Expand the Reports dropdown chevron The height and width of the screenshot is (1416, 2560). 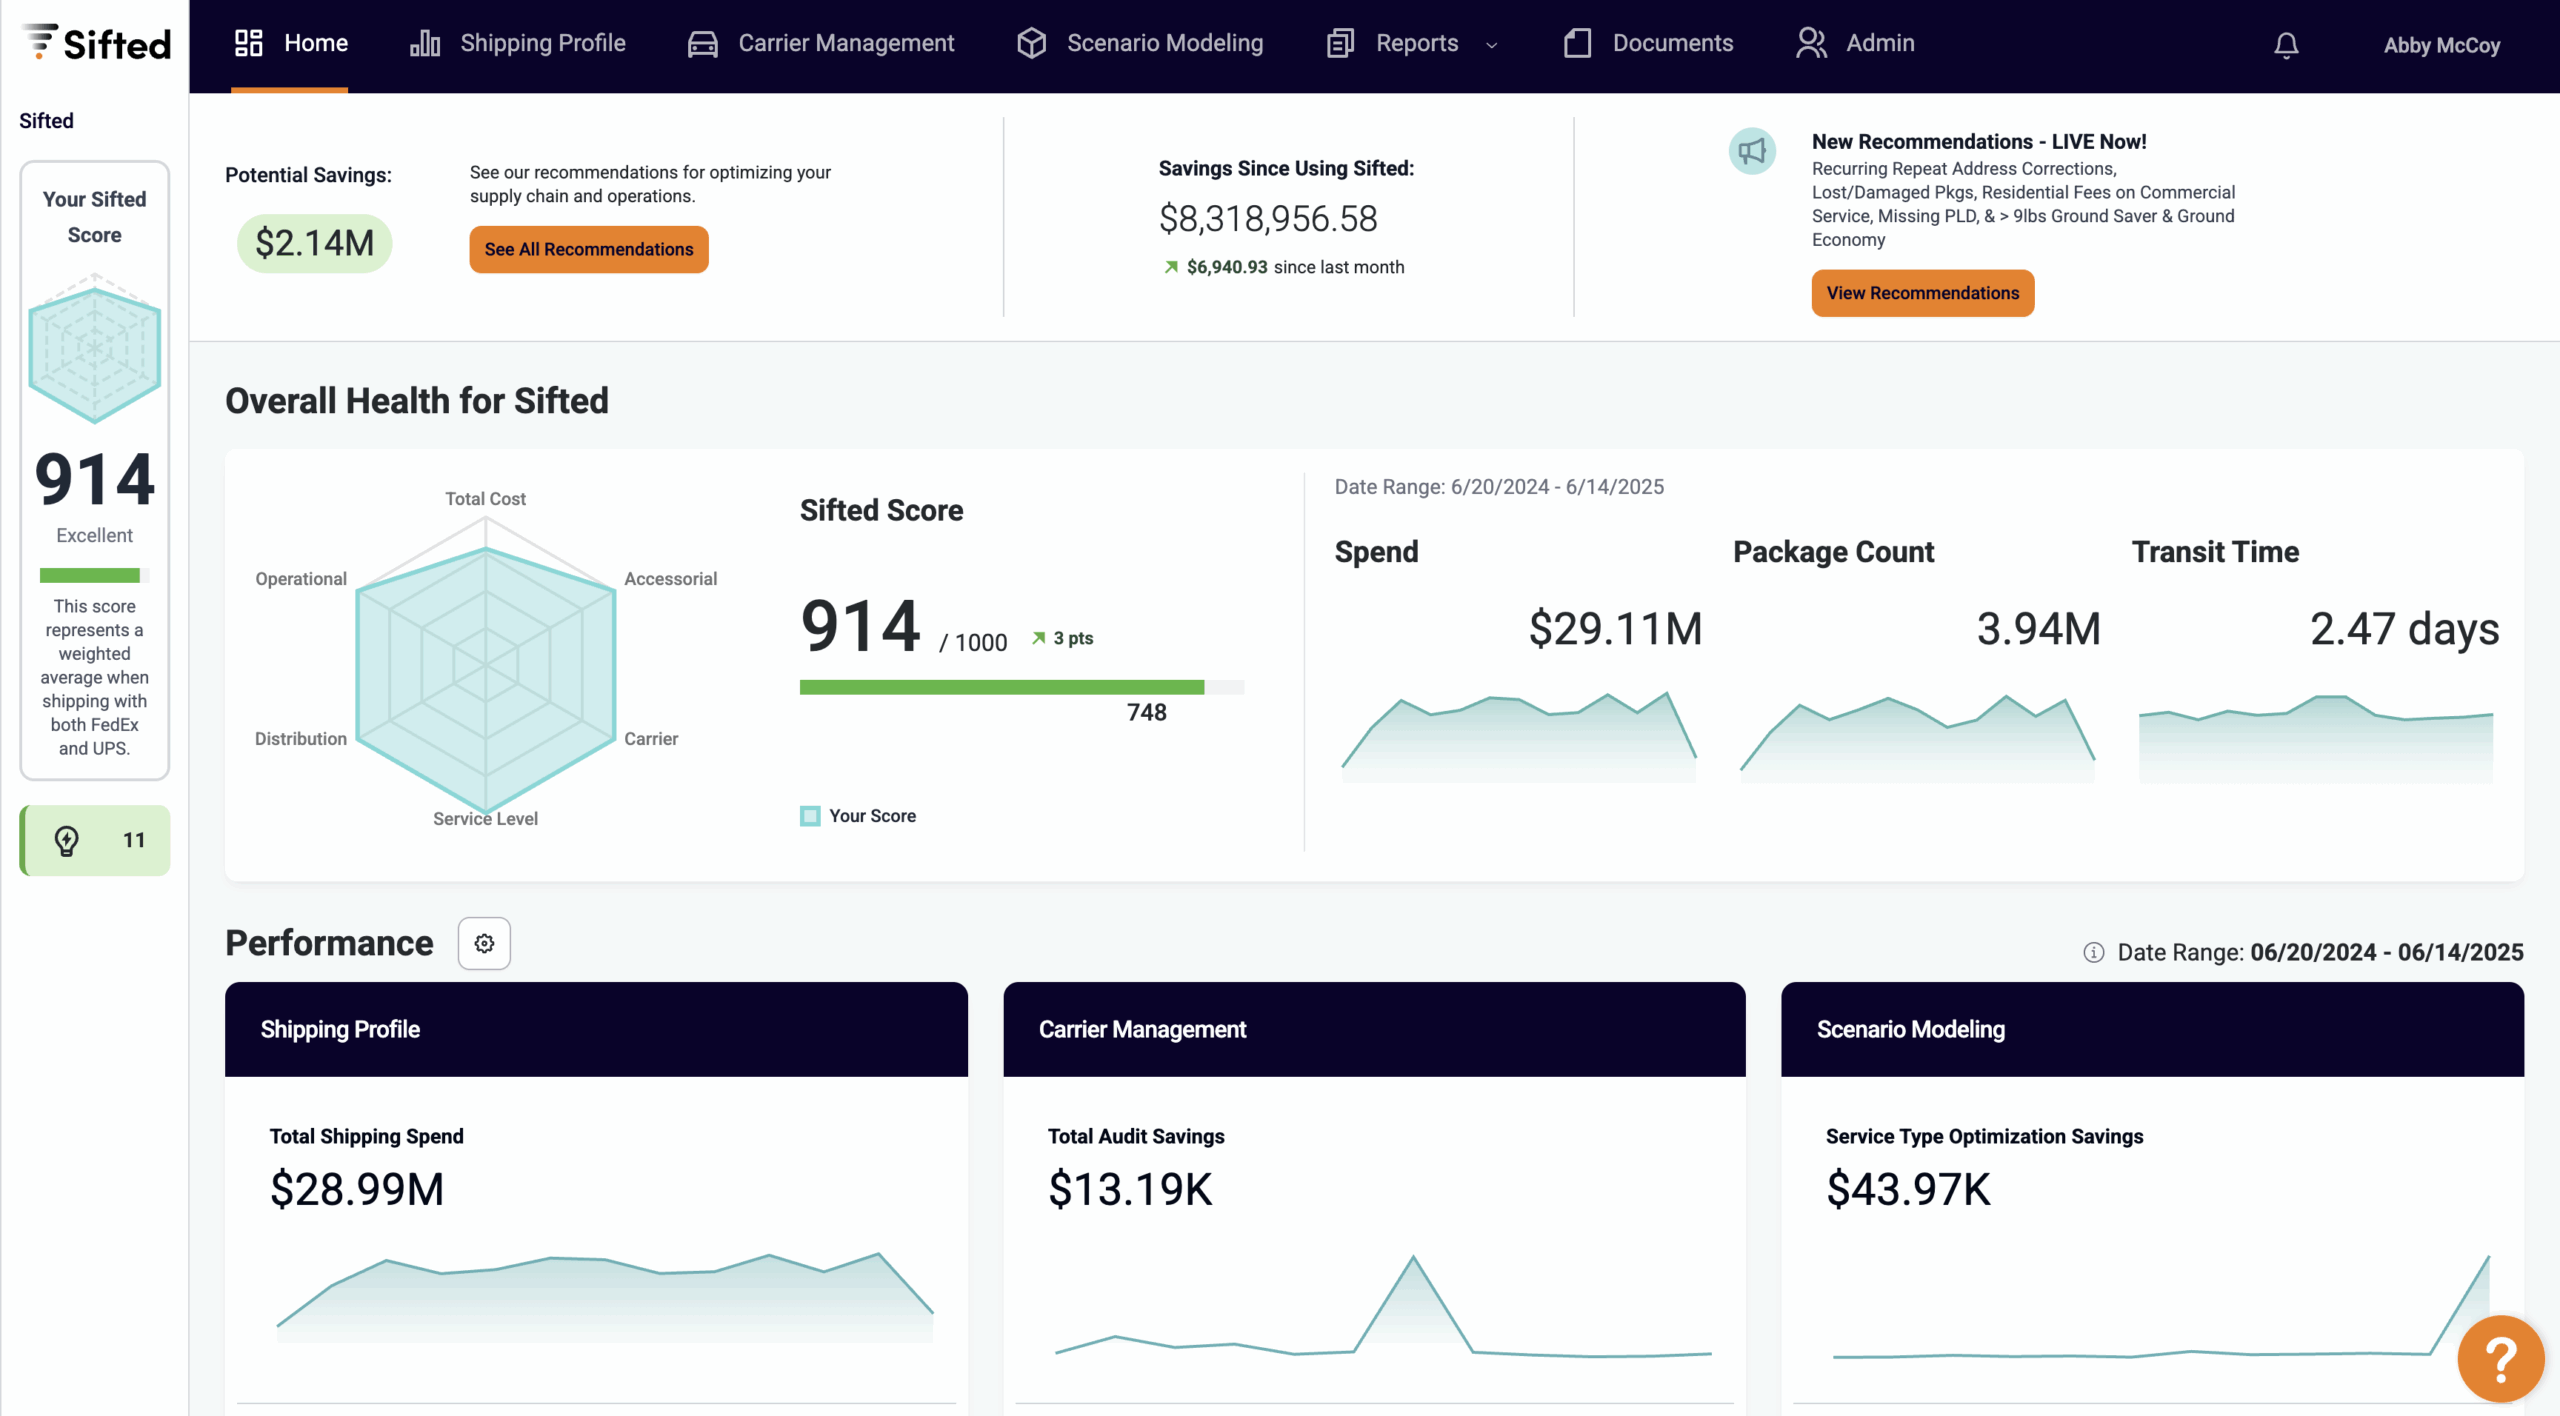click(x=1492, y=45)
